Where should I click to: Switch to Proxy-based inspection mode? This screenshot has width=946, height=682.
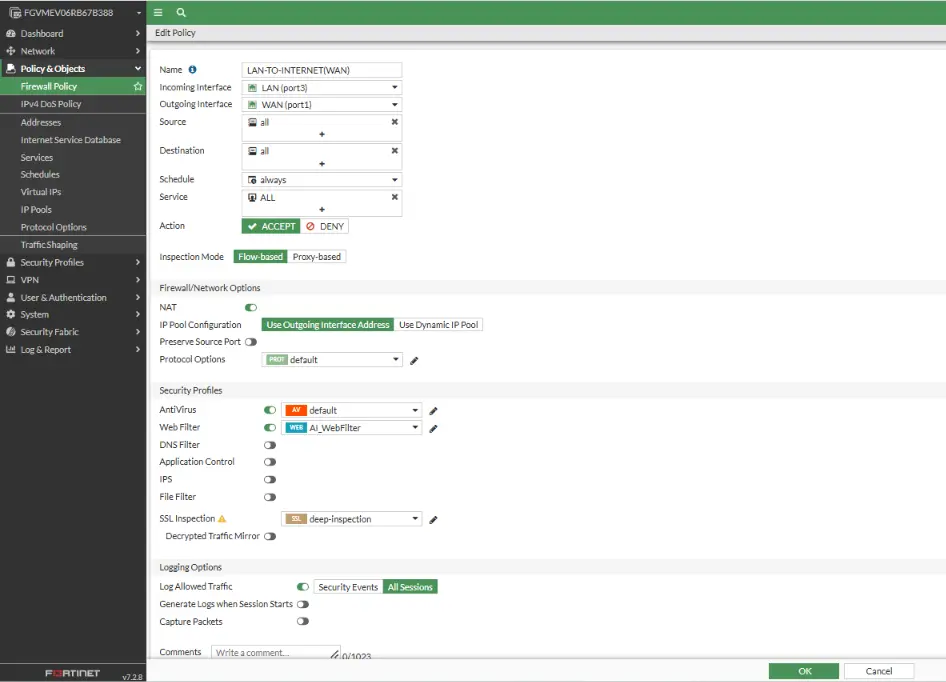(x=317, y=257)
